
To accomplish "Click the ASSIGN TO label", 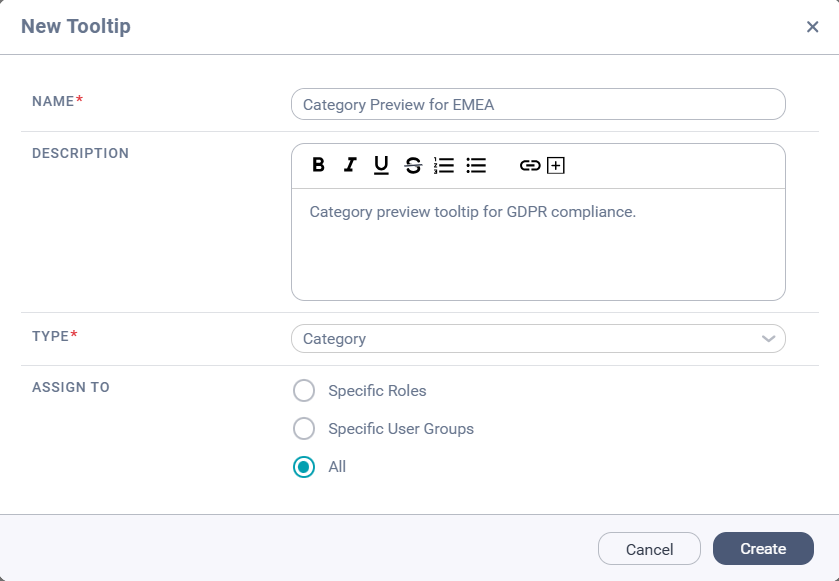I will click(71, 387).
